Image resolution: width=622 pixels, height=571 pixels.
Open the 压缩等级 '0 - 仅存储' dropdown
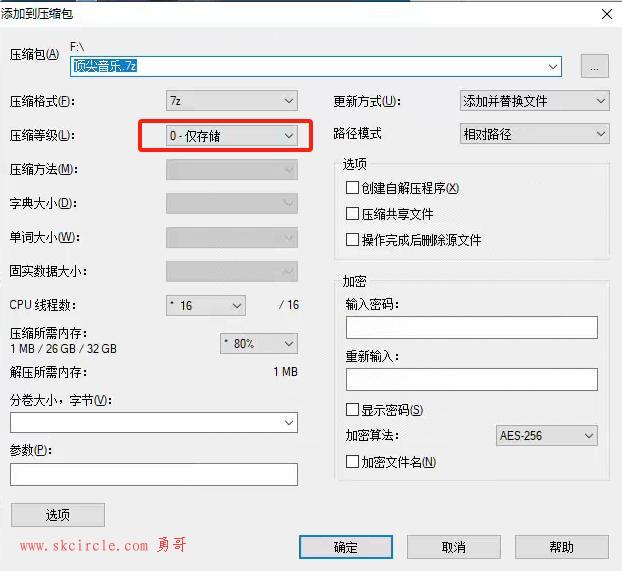pyautogui.click(x=232, y=136)
